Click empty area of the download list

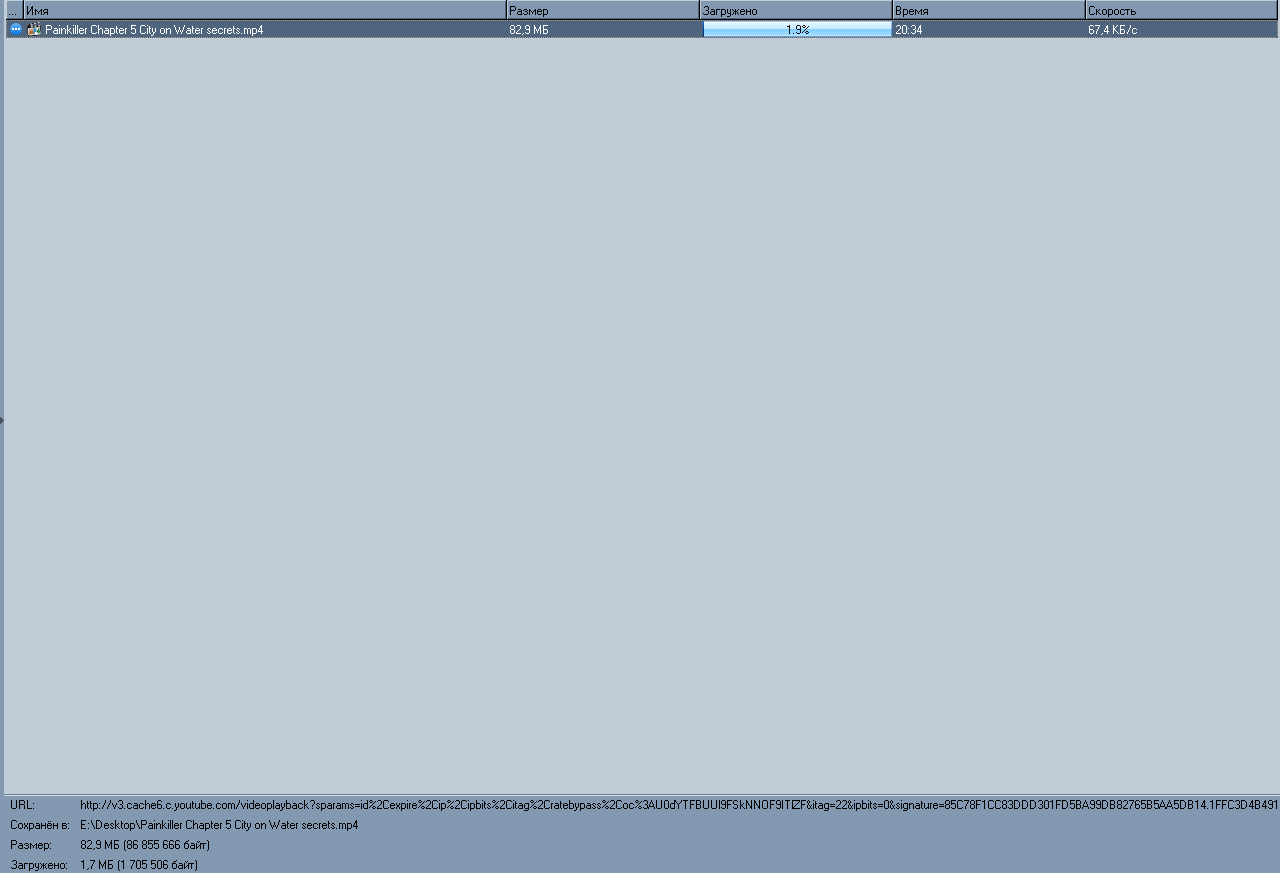(640, 400)
